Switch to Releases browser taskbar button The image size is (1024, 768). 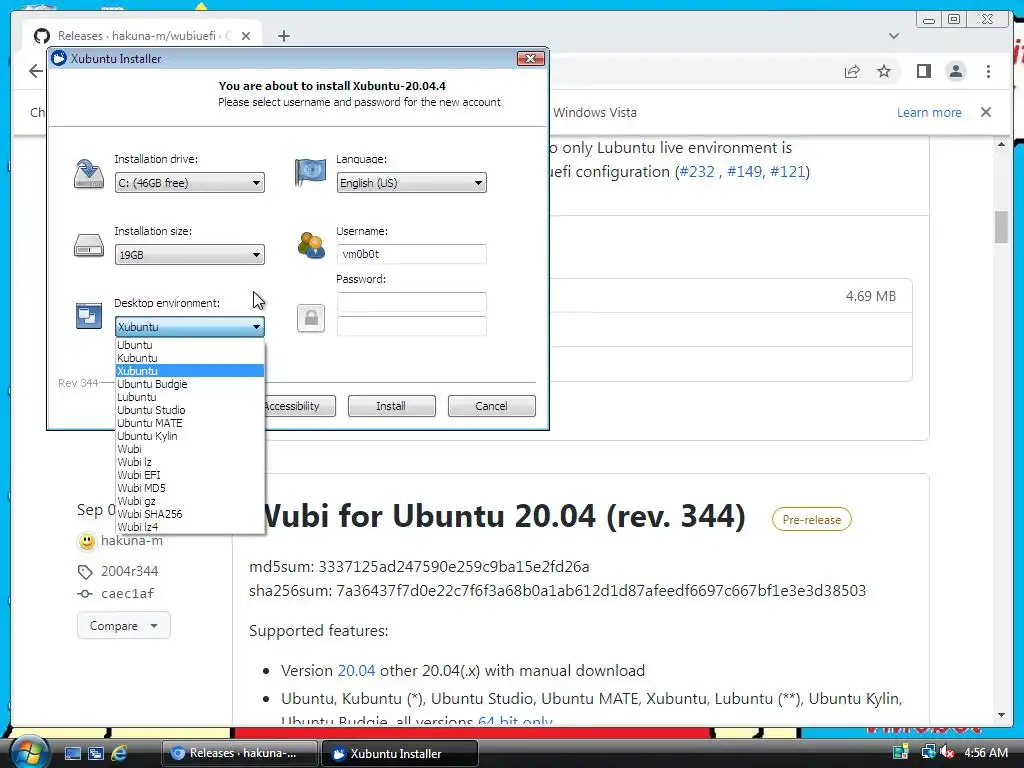(239, 753)
